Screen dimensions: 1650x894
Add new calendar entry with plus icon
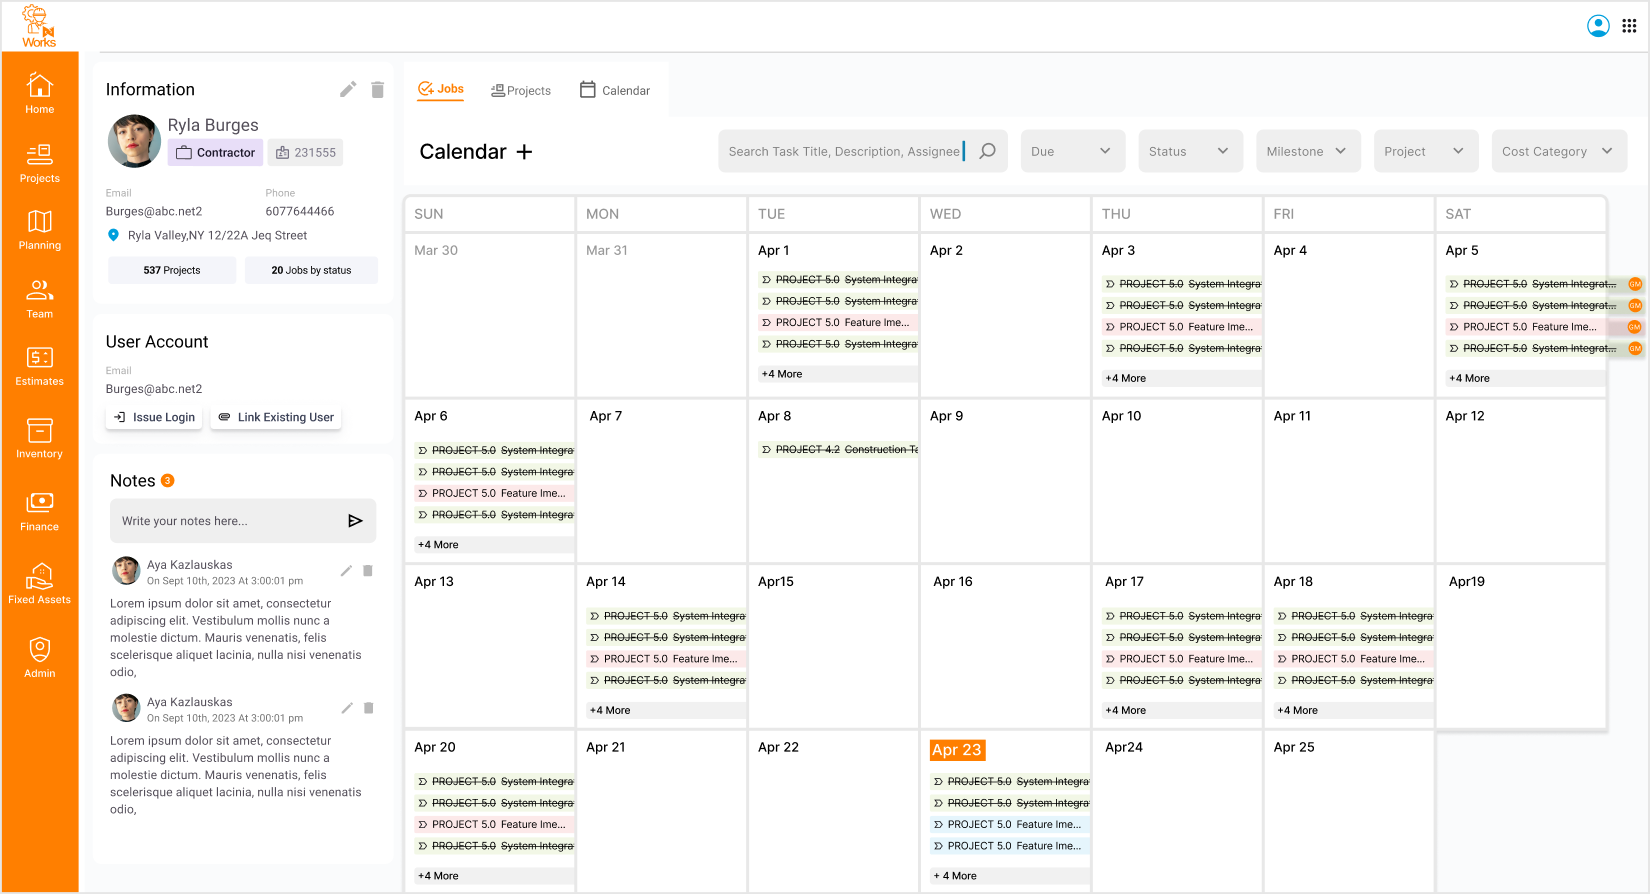tap(524, 152)
